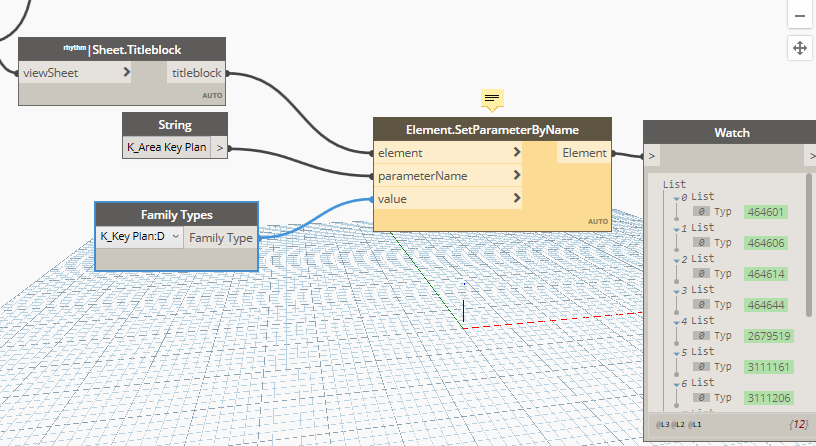Click the element input port chevron
Screen dimensions: 816x446
pyautogui.click(x=516, y=152)
